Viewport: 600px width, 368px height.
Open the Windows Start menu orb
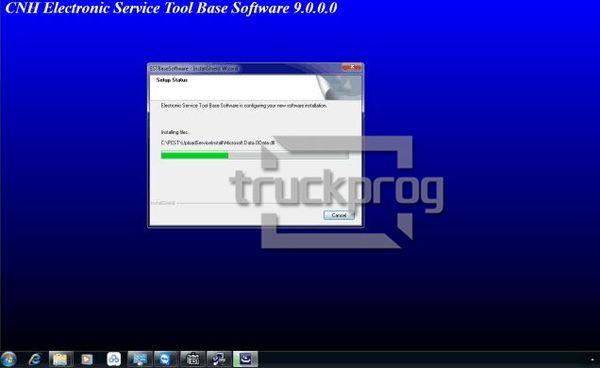point(8,359)
